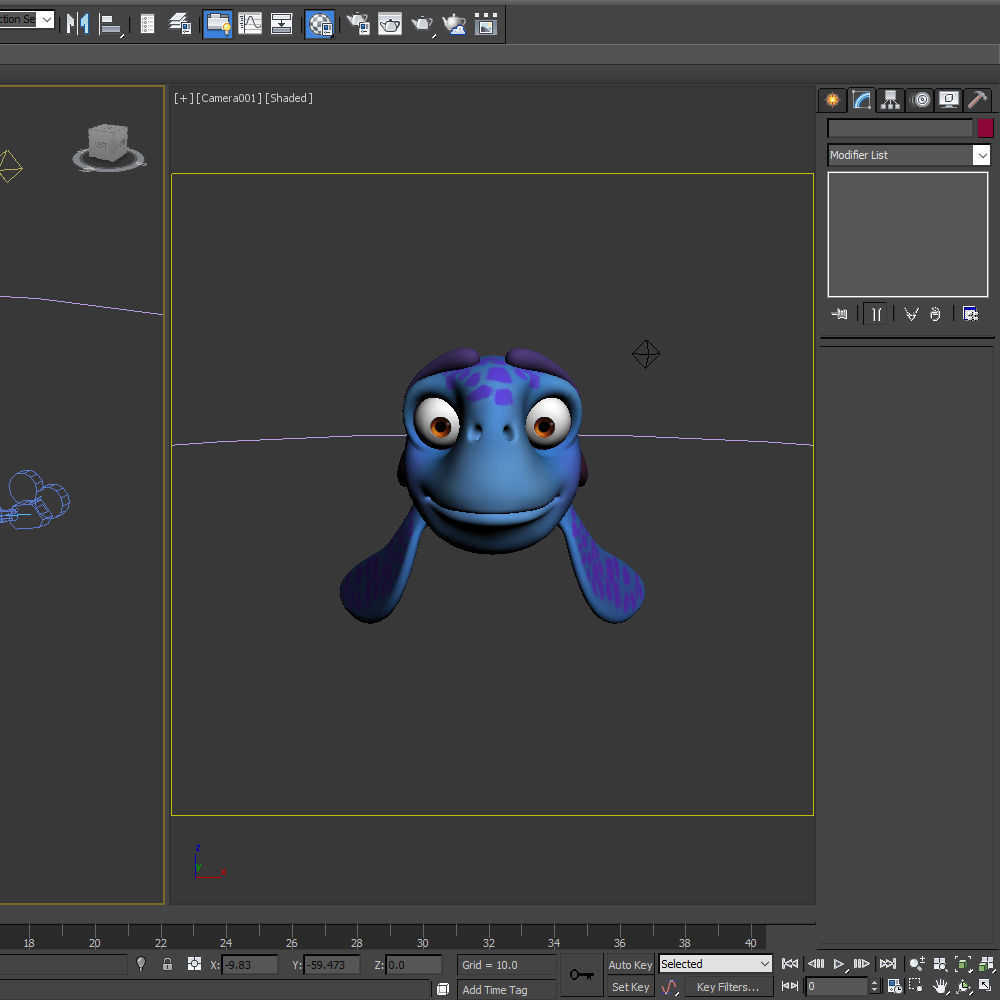1000x1000 pixels.
Task: Increment the frame spinner
Action: point(875,982)
